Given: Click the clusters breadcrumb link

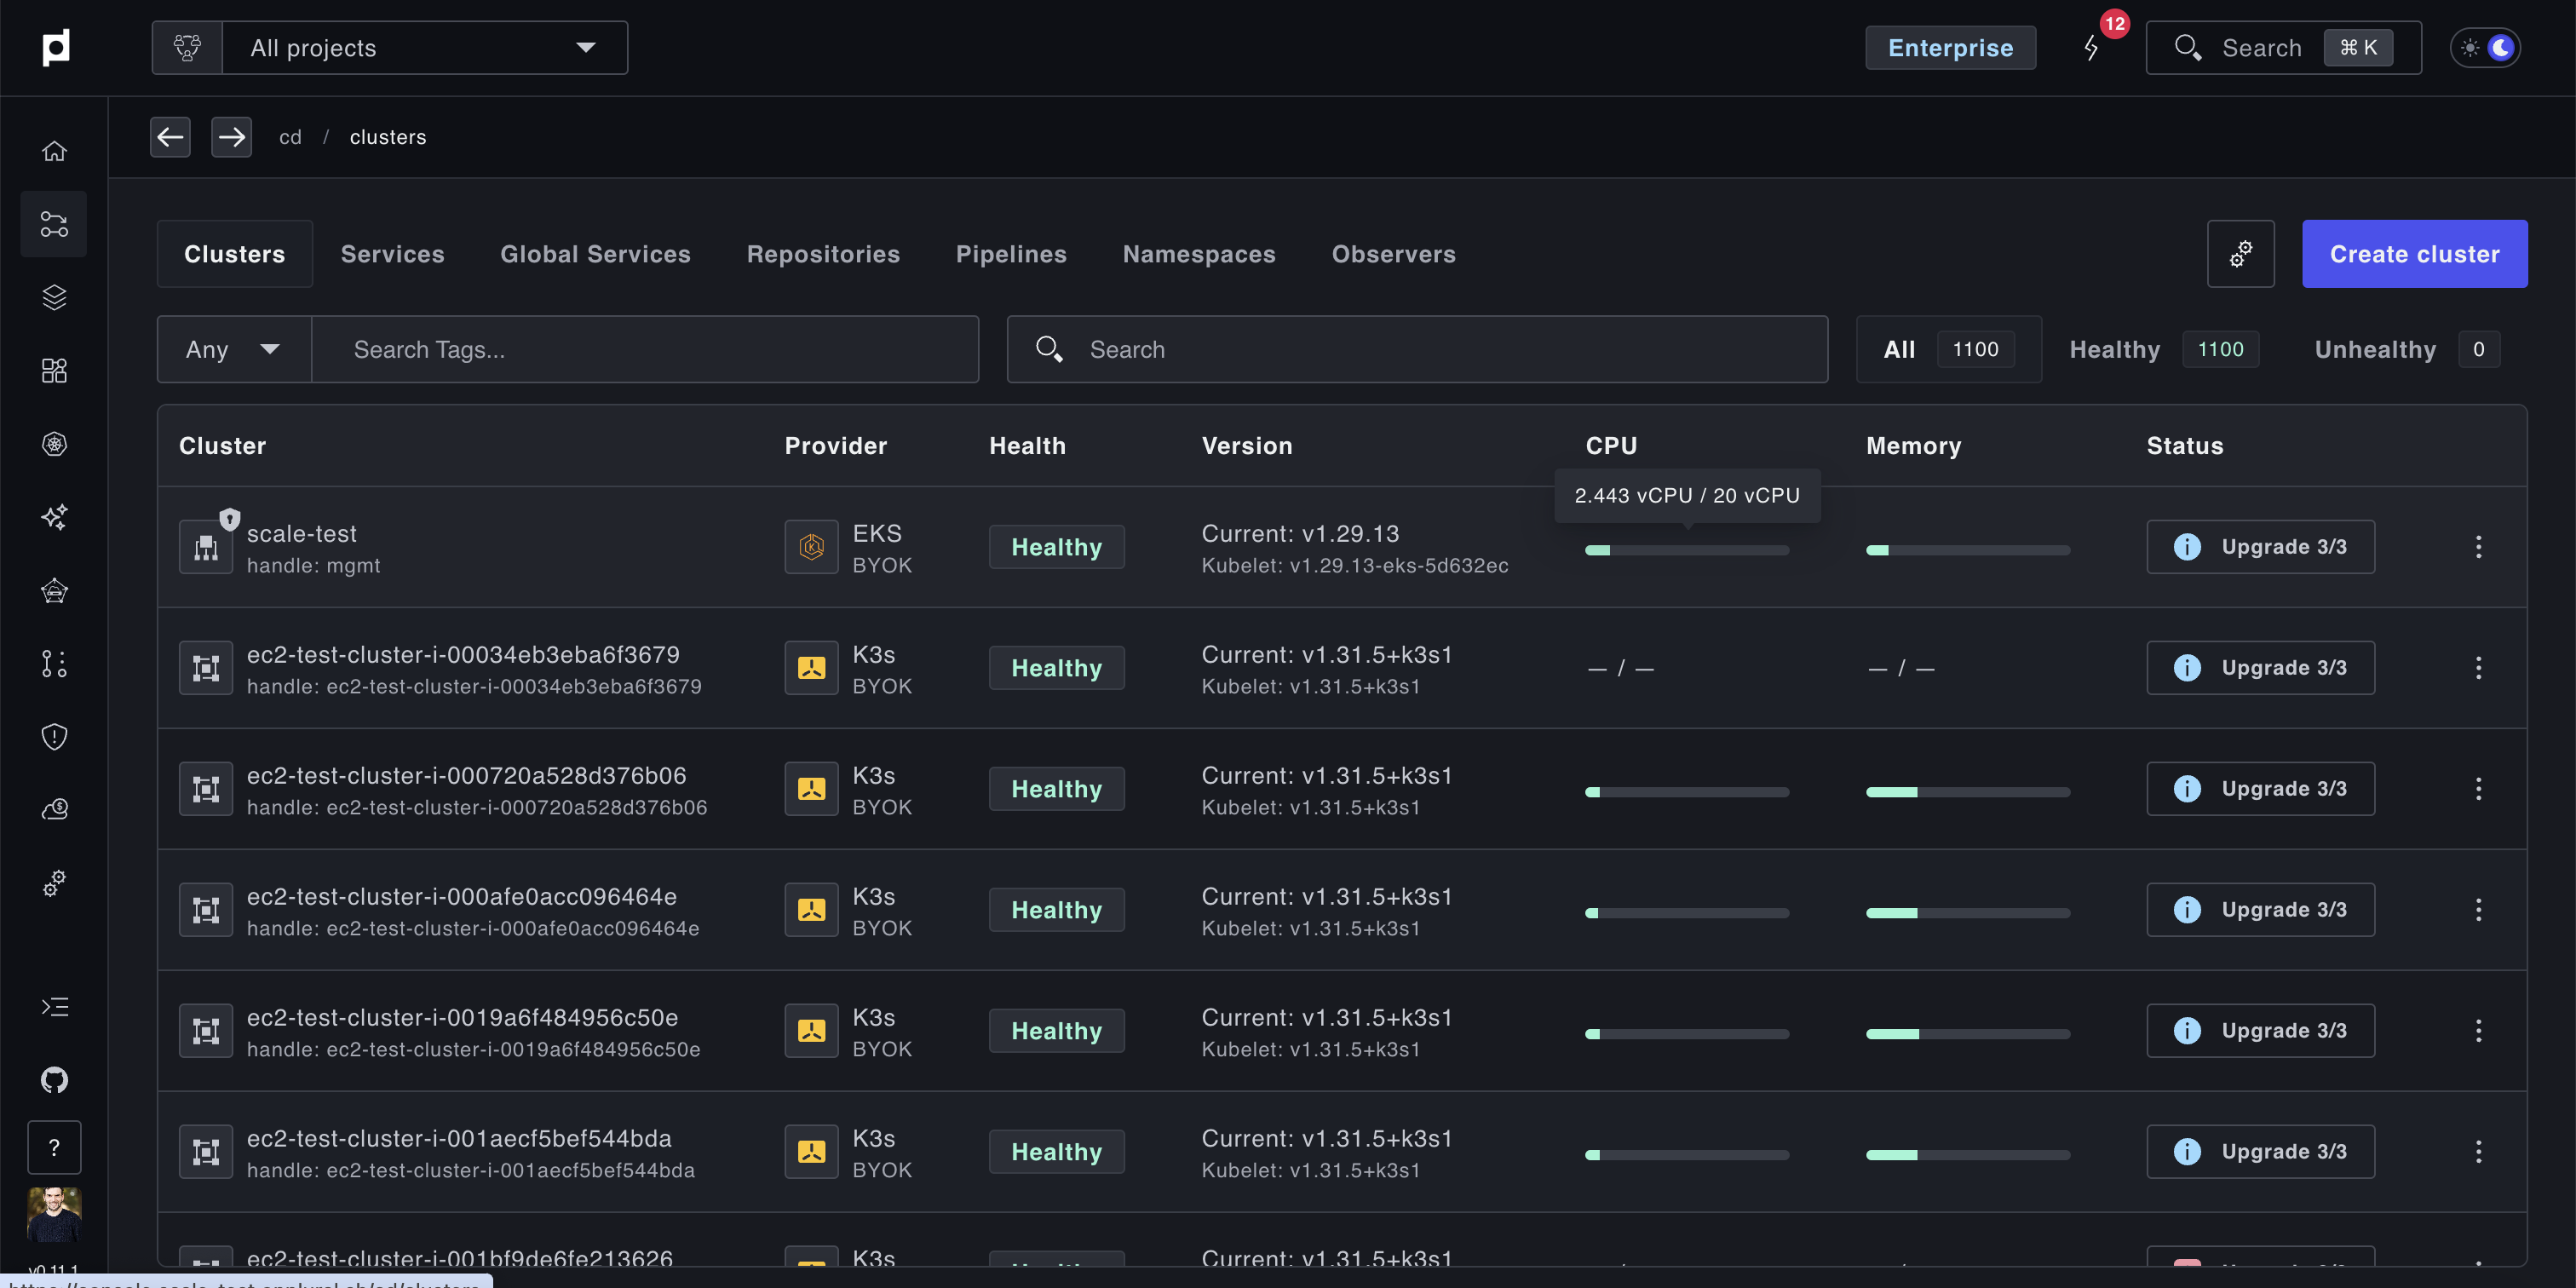Looking at the screenshot, I should coord(388,137).
